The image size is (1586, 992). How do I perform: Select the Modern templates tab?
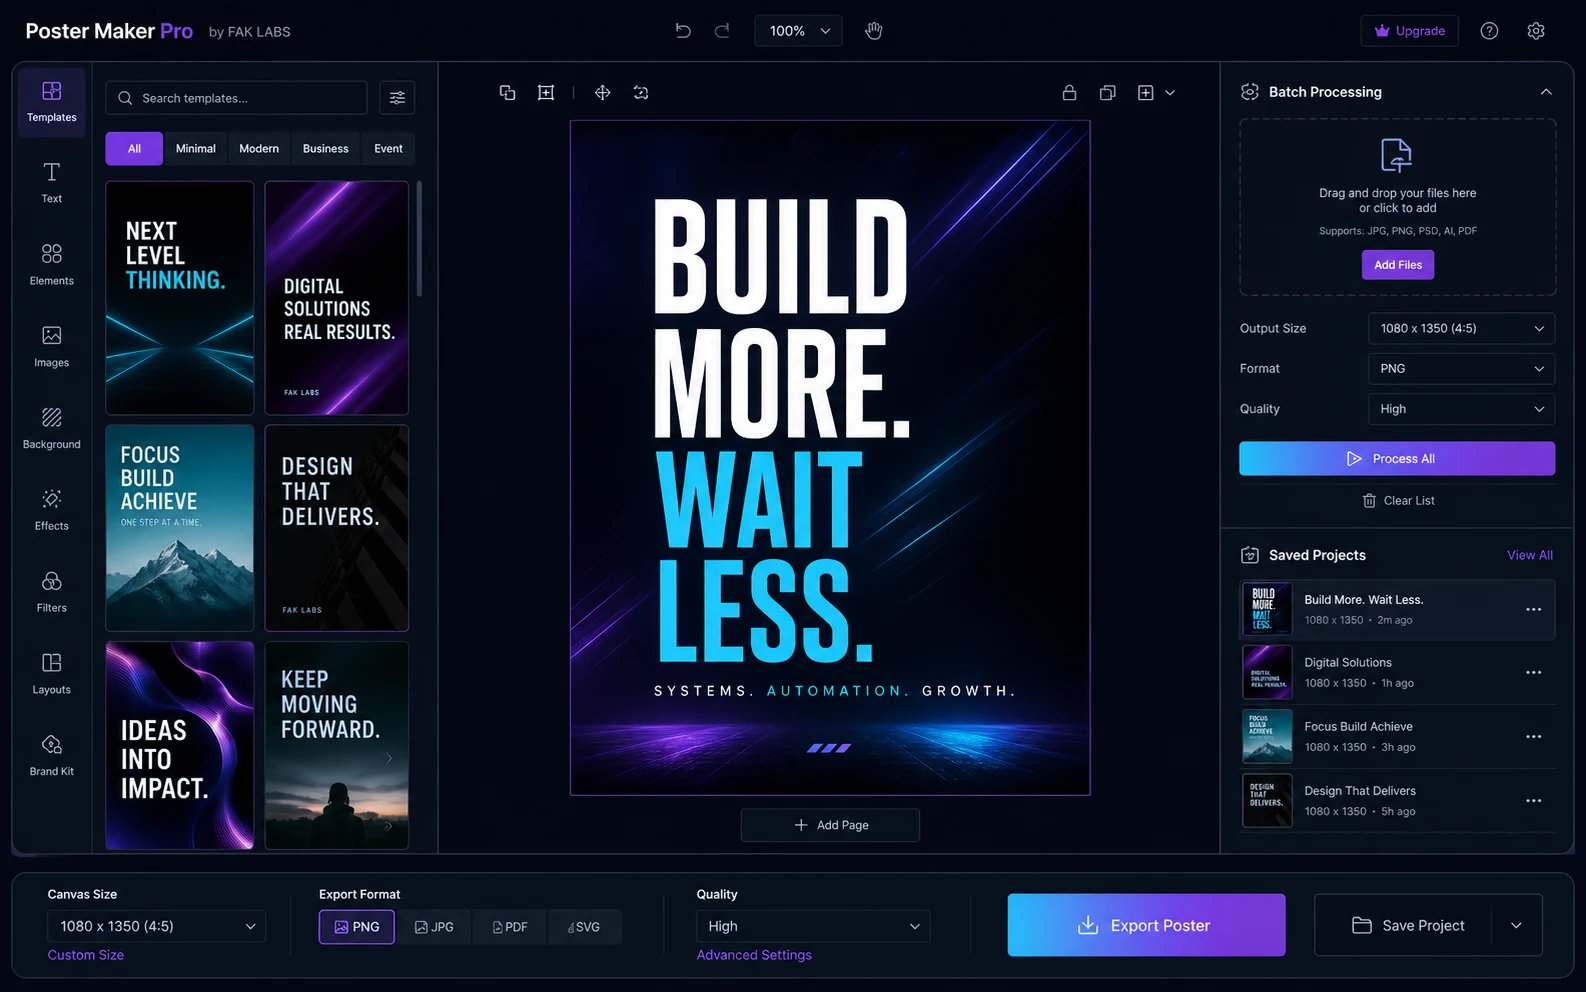pyautogui.click(x=259, y=149)
